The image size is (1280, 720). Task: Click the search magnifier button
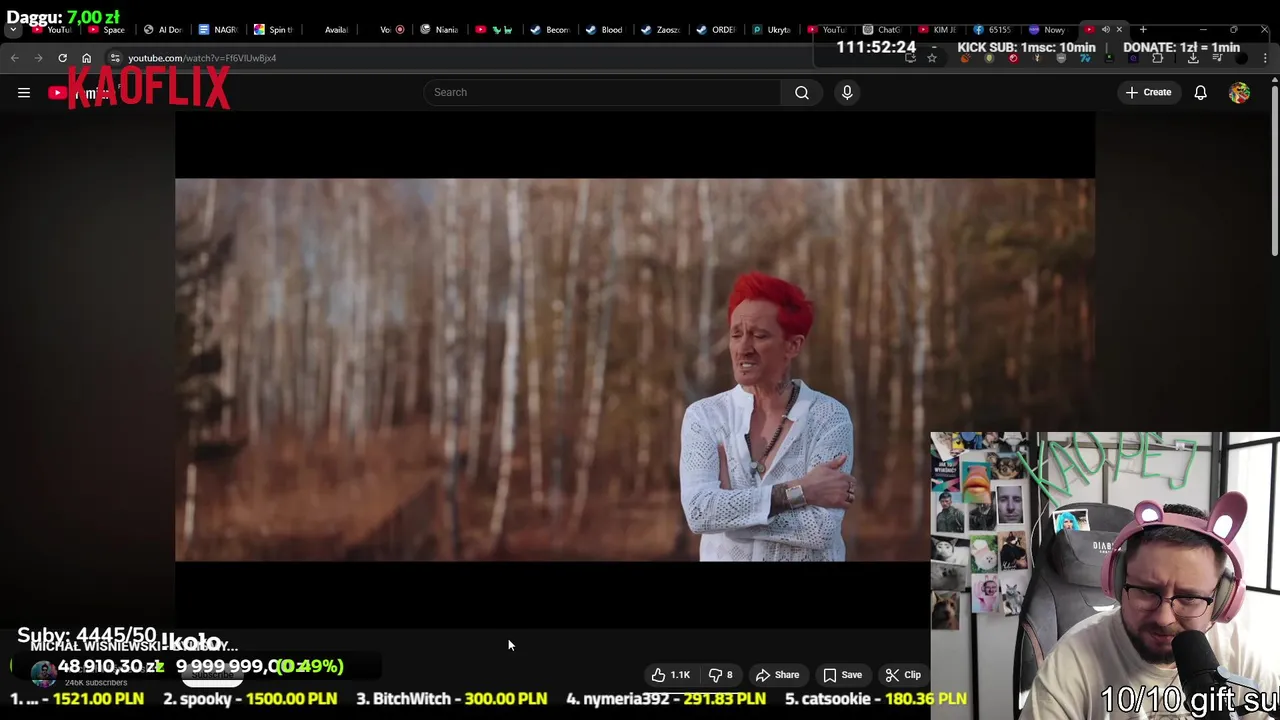[802, 92]
